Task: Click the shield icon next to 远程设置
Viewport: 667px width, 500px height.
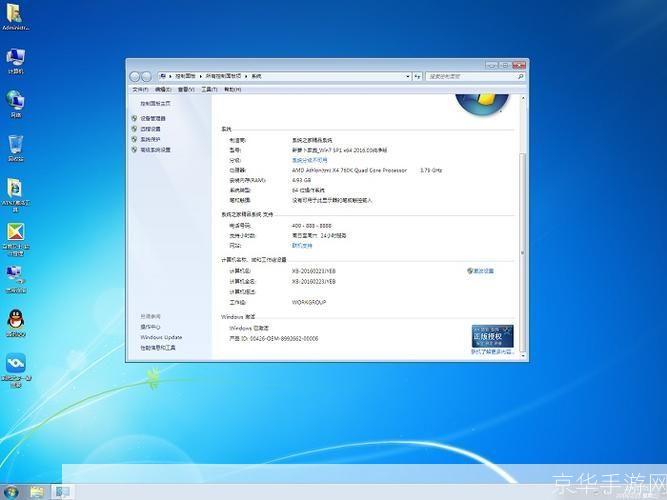Action: [134, 129]
